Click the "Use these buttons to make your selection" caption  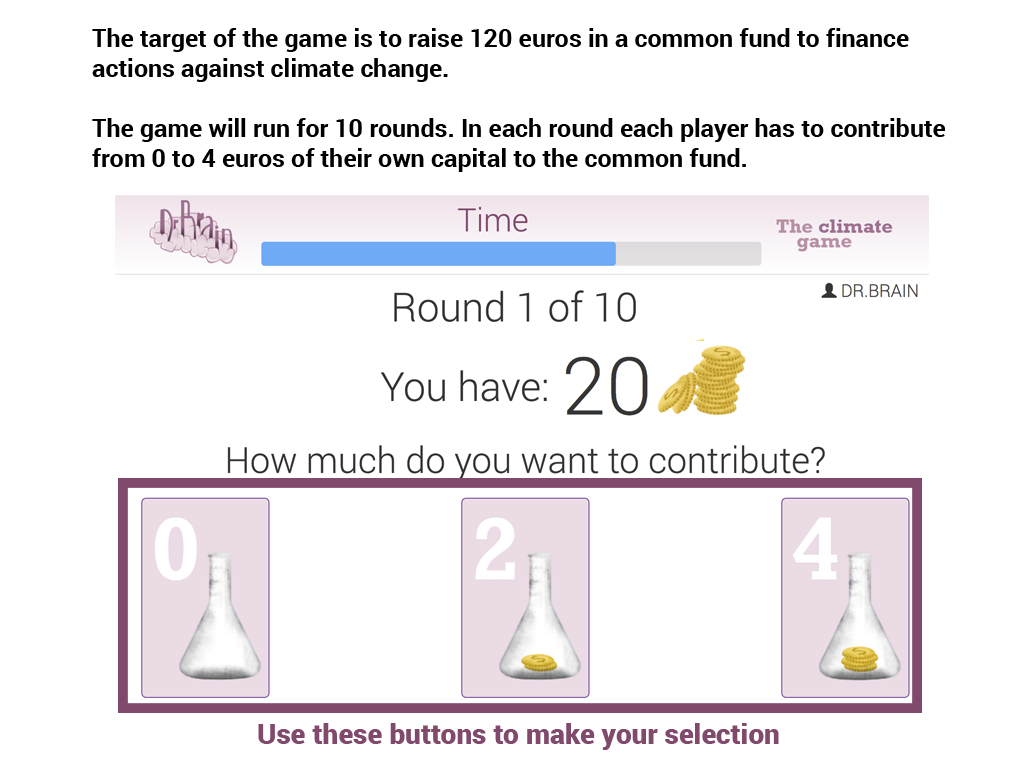pyautogui.click(x=518, y=734)
